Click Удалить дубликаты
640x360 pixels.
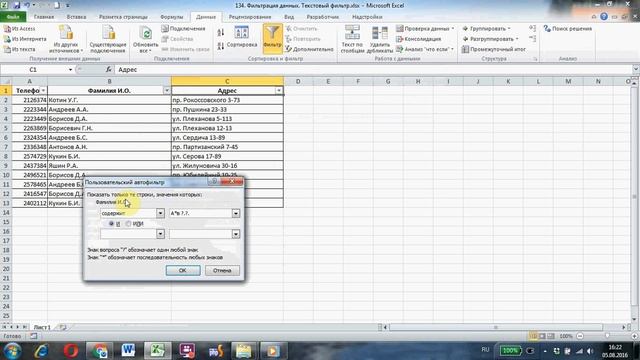click(x=380, y=39)
